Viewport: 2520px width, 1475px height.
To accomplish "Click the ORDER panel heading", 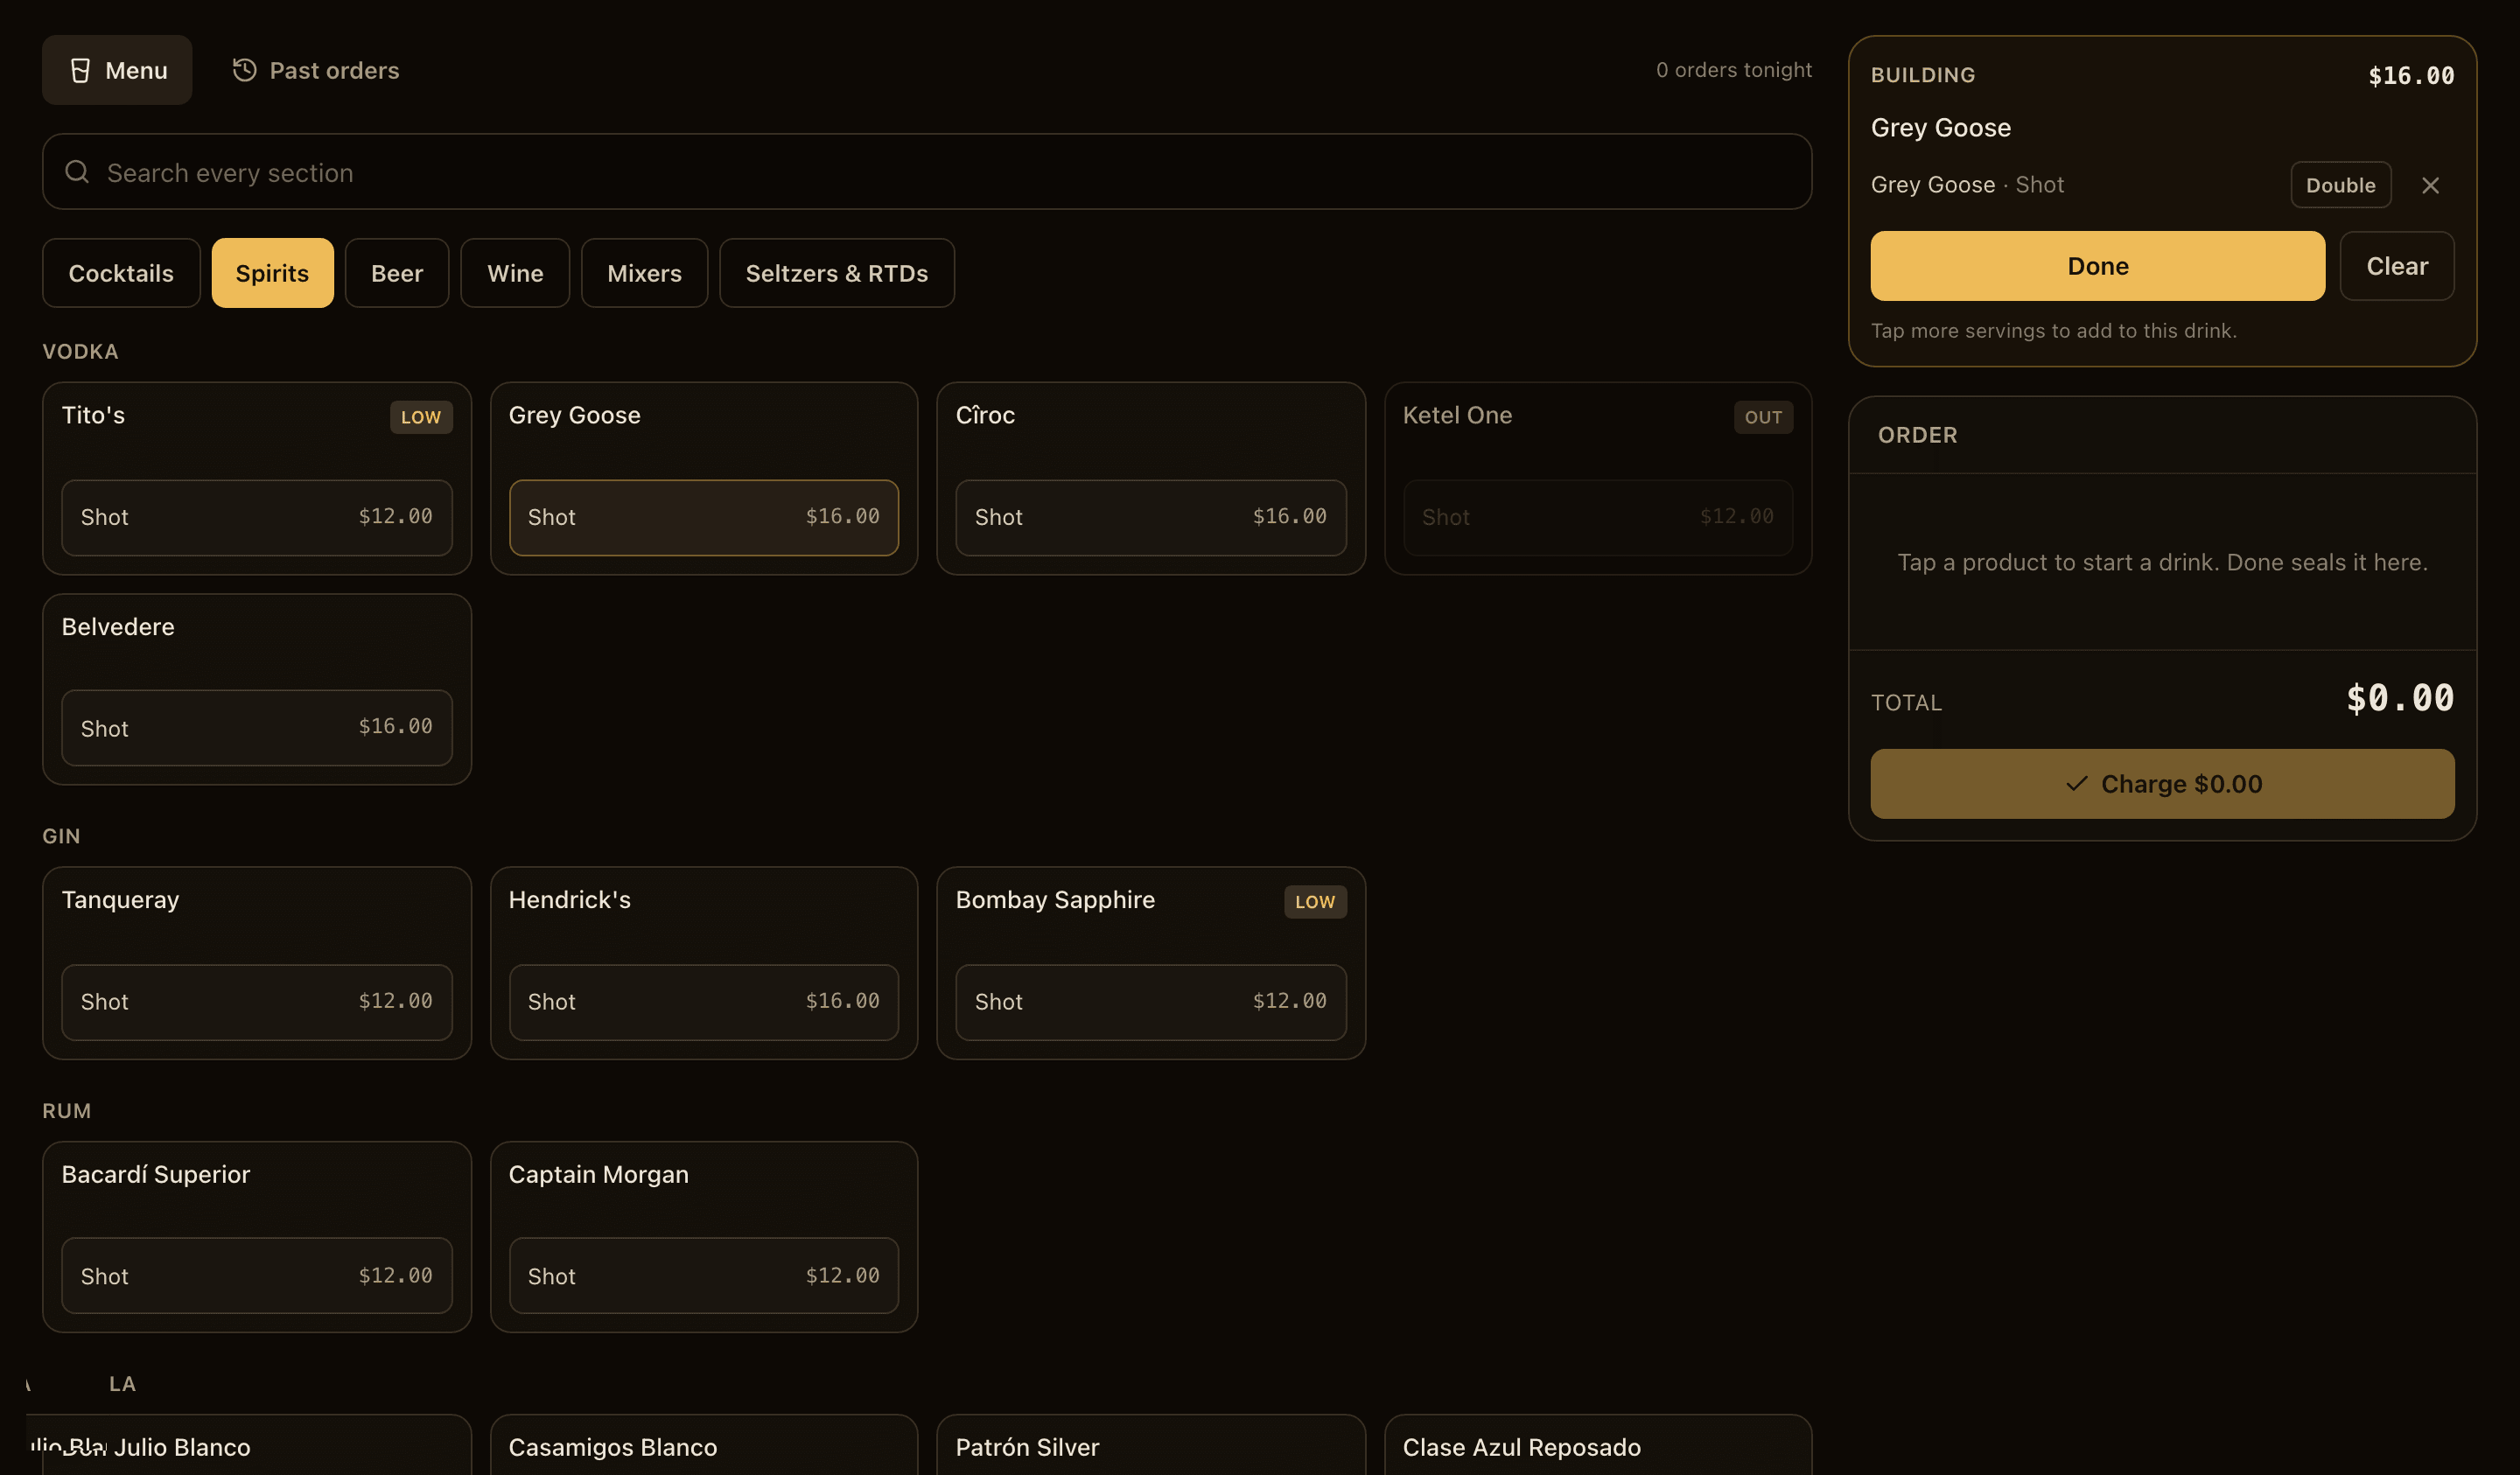I will click(x=1917, y=435).
